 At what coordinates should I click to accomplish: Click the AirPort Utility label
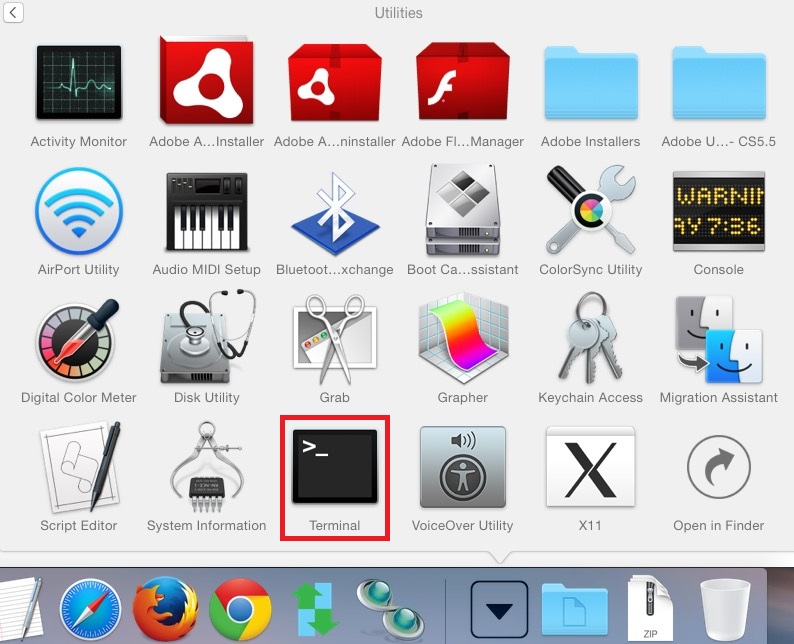(78, 269)
